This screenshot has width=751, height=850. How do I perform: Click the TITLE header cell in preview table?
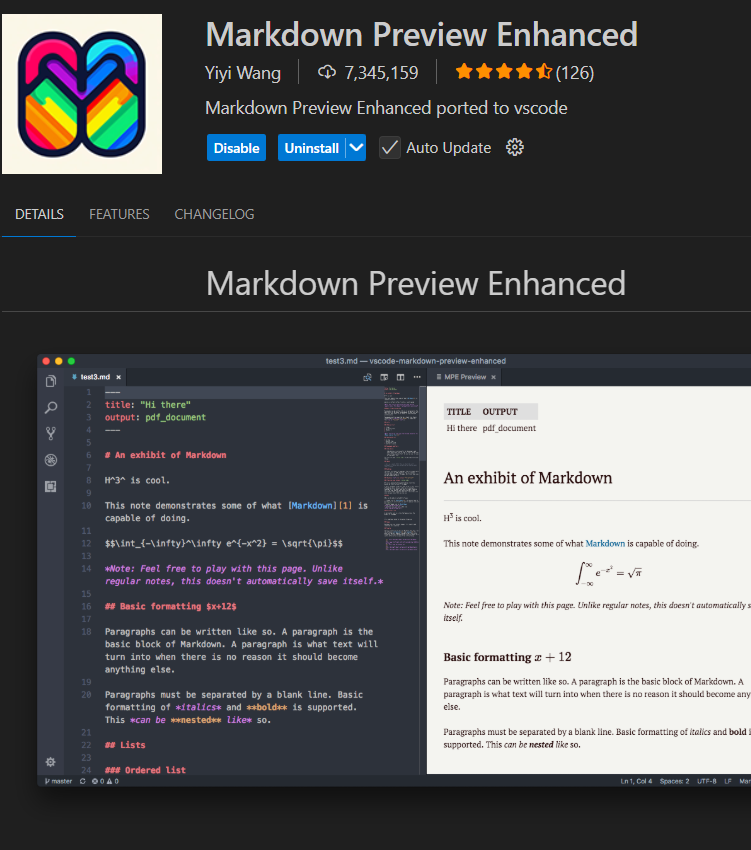[459, 411]
